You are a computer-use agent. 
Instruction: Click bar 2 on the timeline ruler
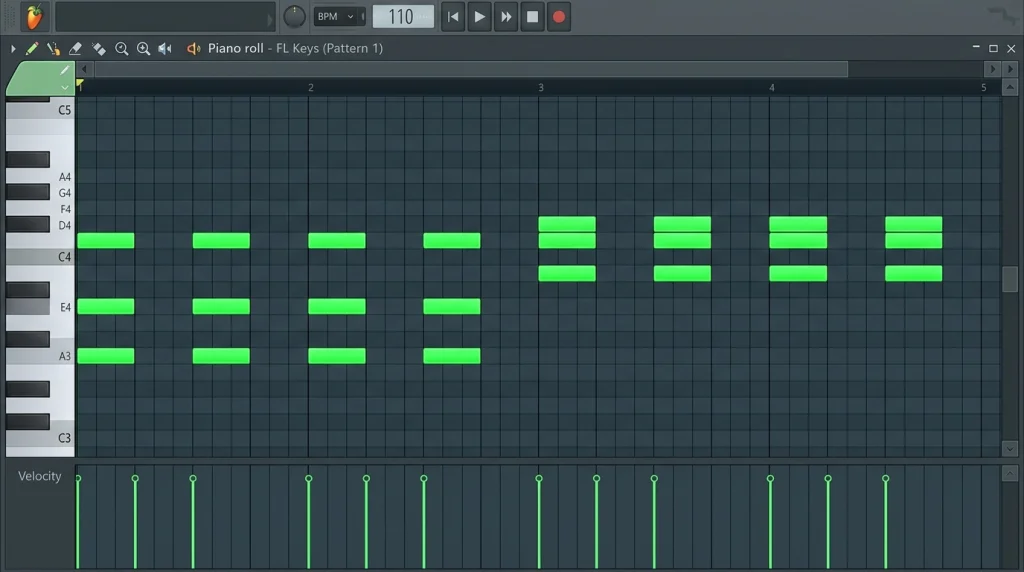[311, 87]
